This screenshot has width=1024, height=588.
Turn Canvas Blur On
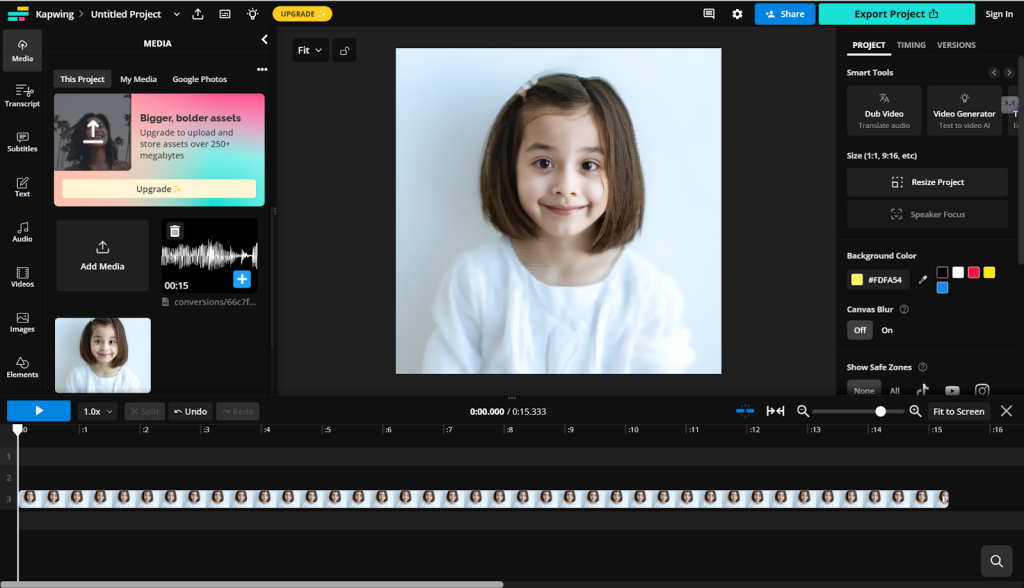[887, 330]
